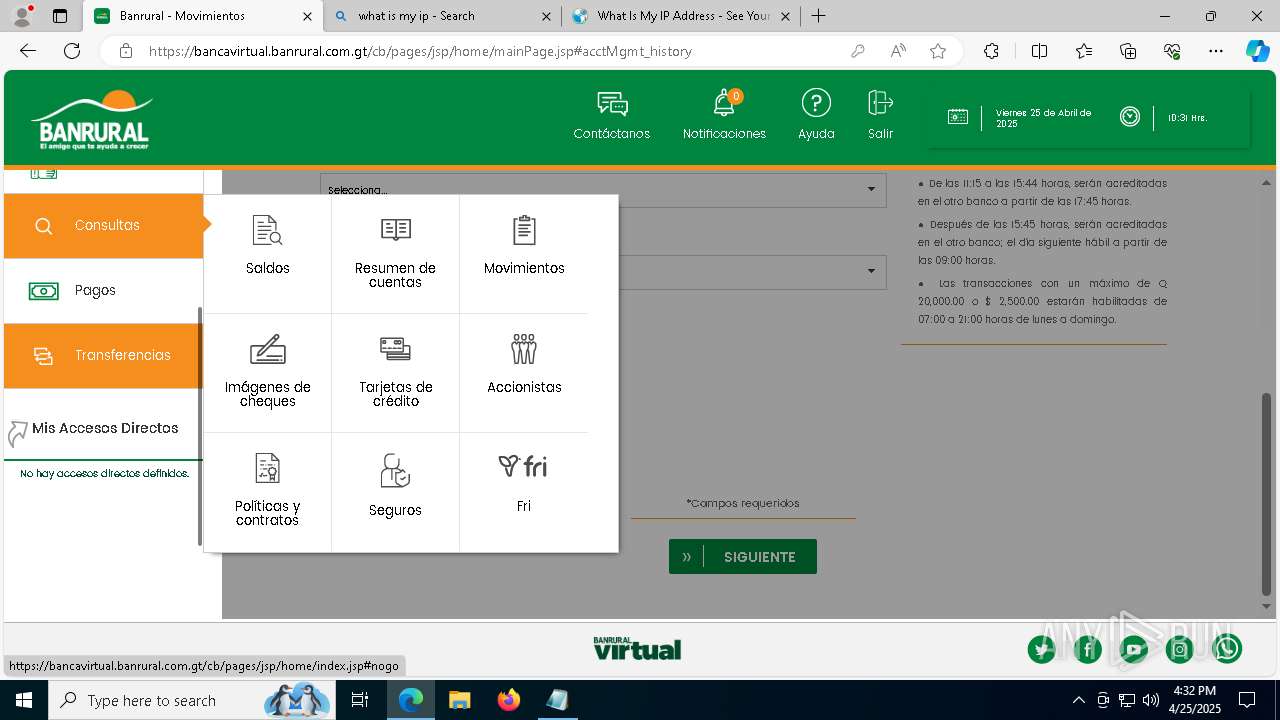1280x720 pixels.
Task: Open browser Extensions puzzle icon
Action: click(991, 51)
